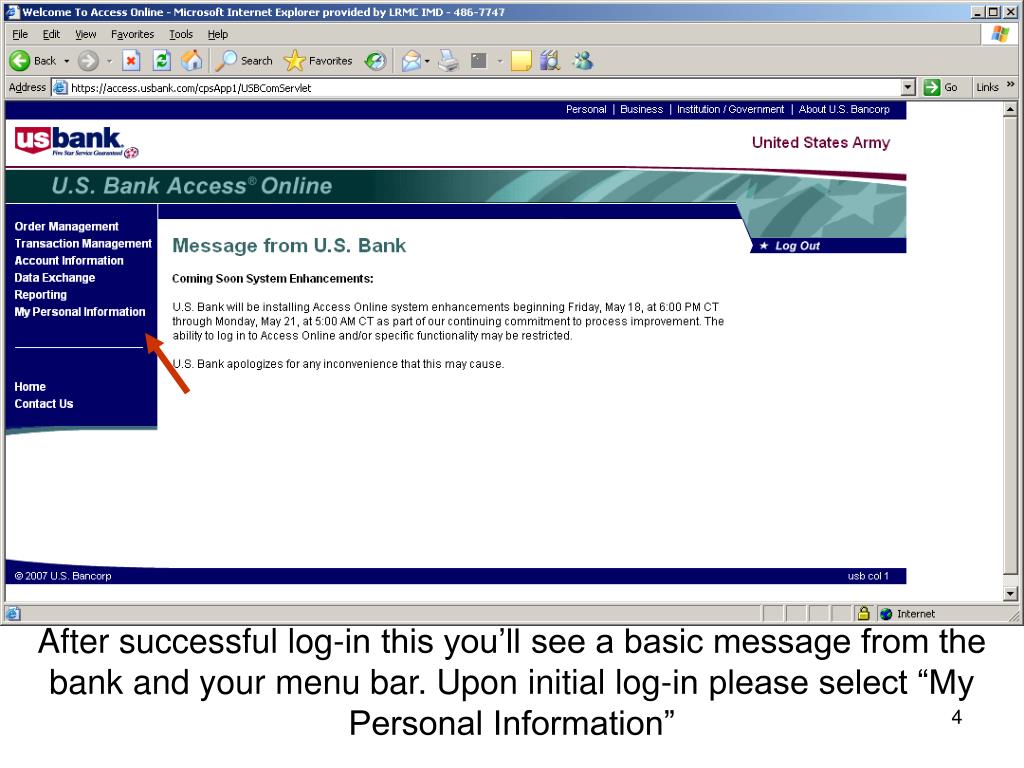Click the Forward arrow button
The height and width of the screenshot is (768, 1024).
(88, 61)
